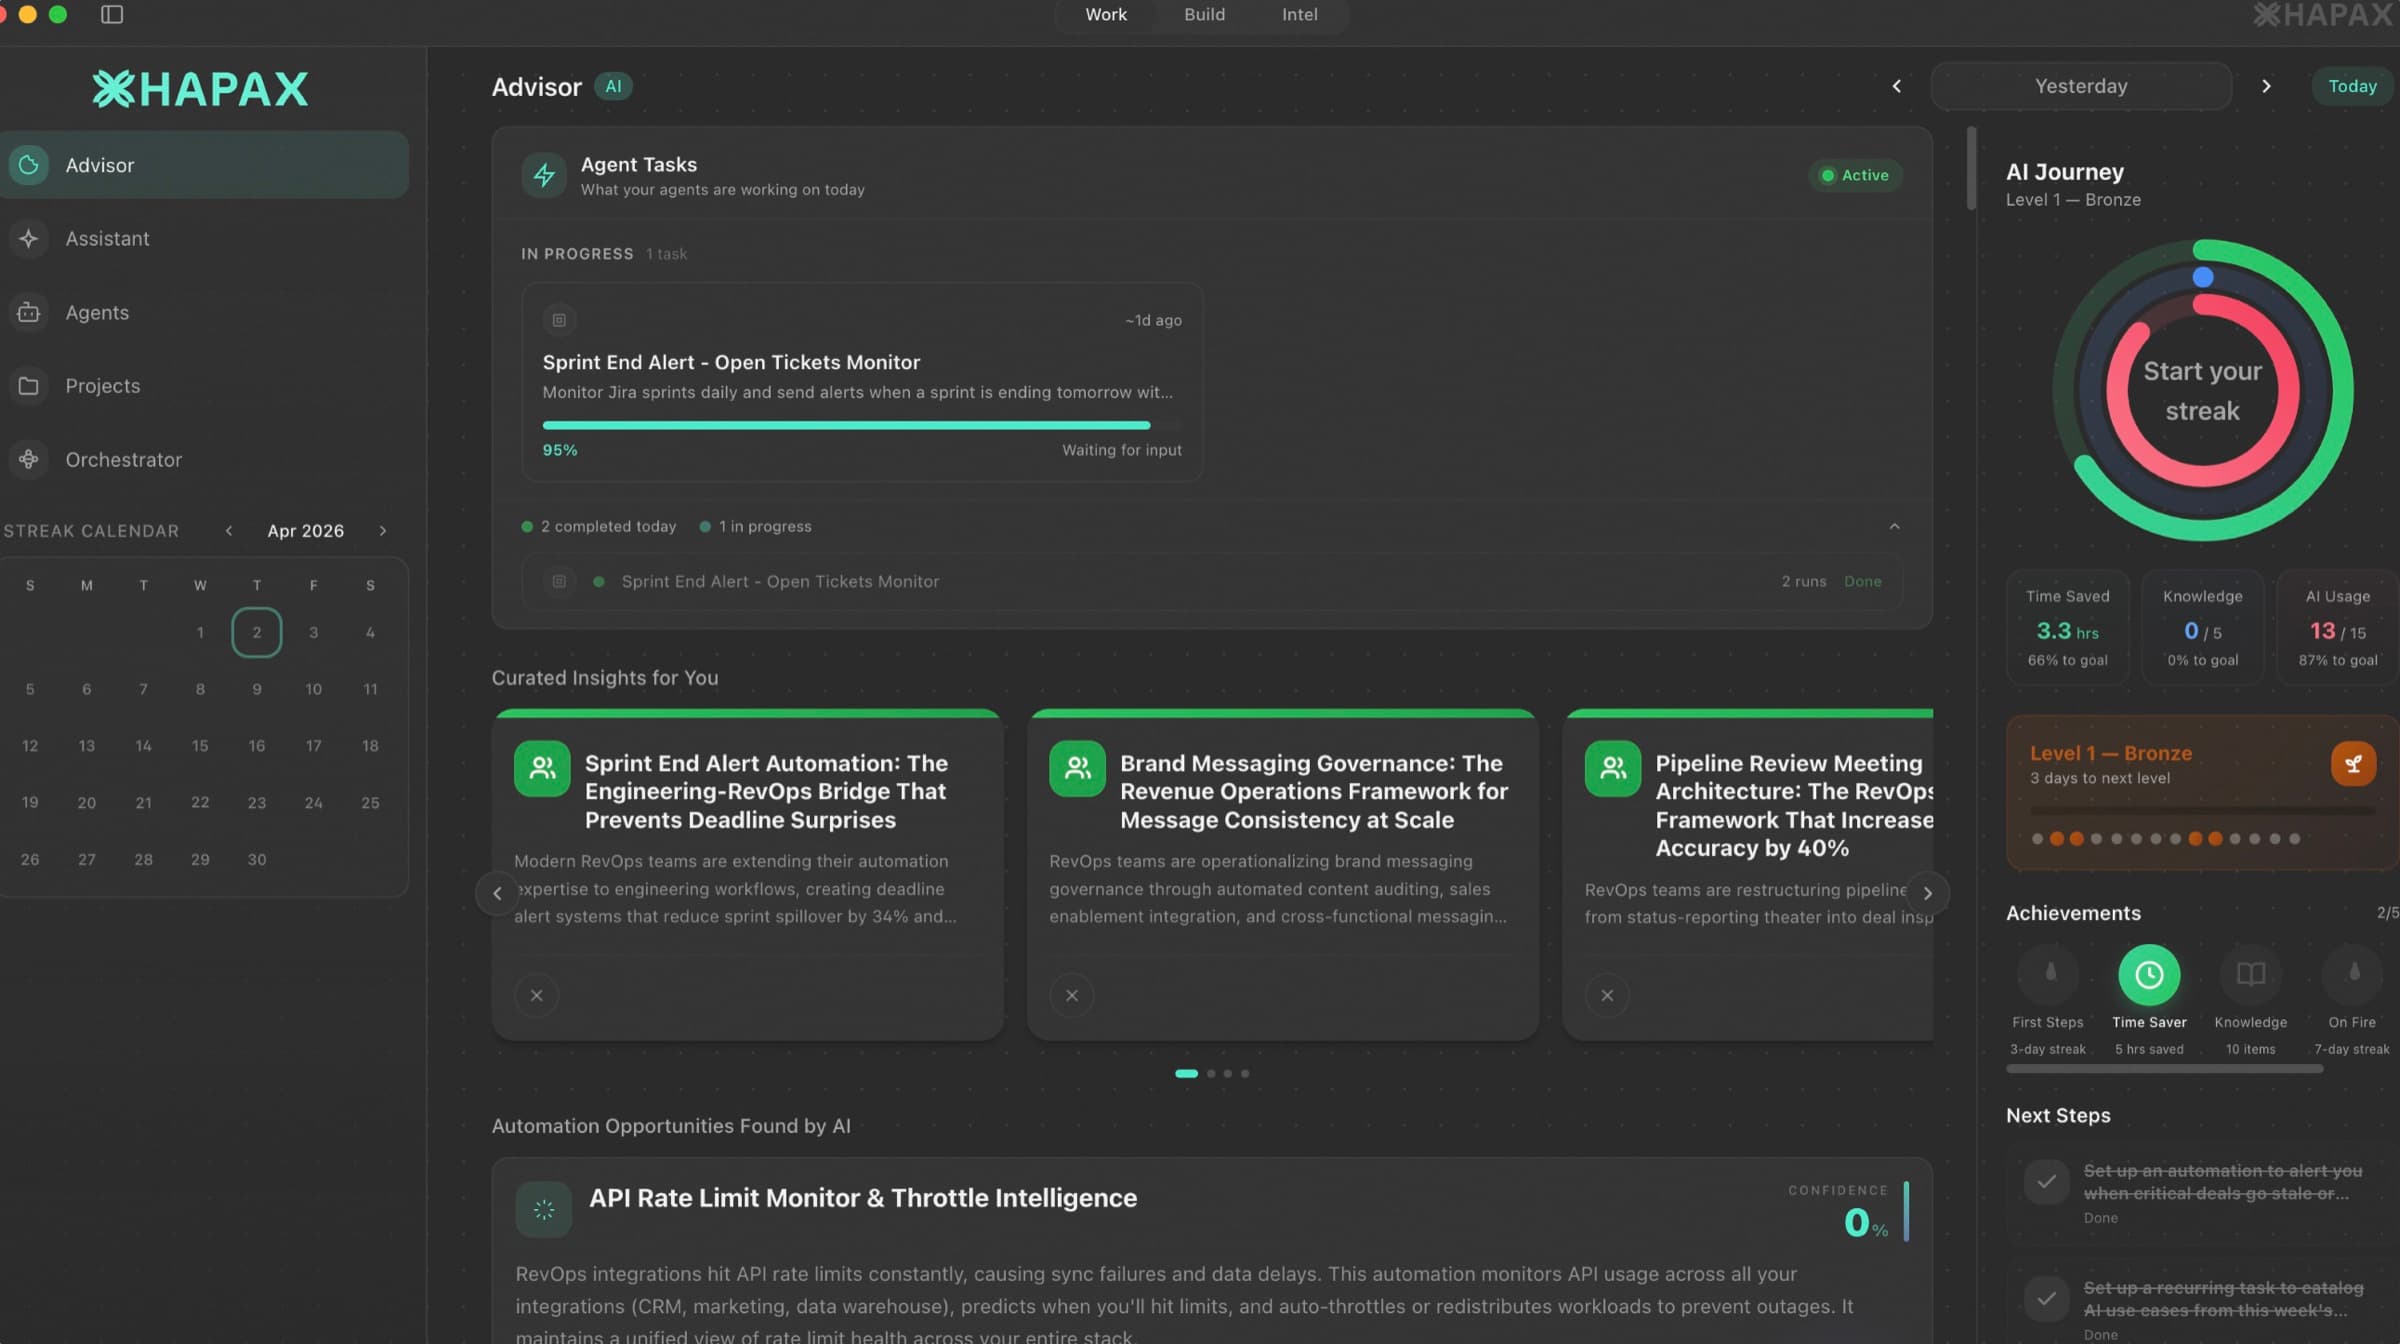Click the Level 1 Bronze sprout badge icon
The width and height of the screenshot is (2400, 1344).
(x=2353, y=764)
